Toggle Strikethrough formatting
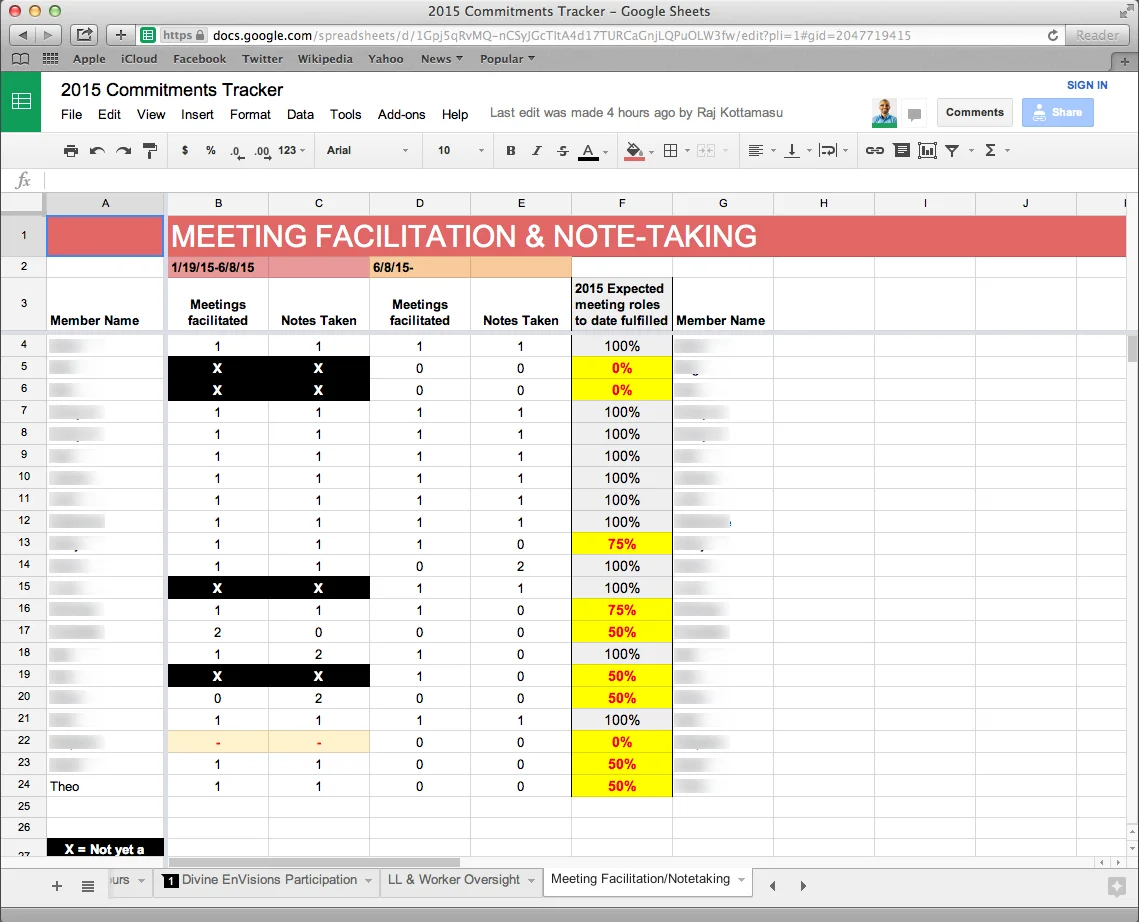 pos(563,150)
